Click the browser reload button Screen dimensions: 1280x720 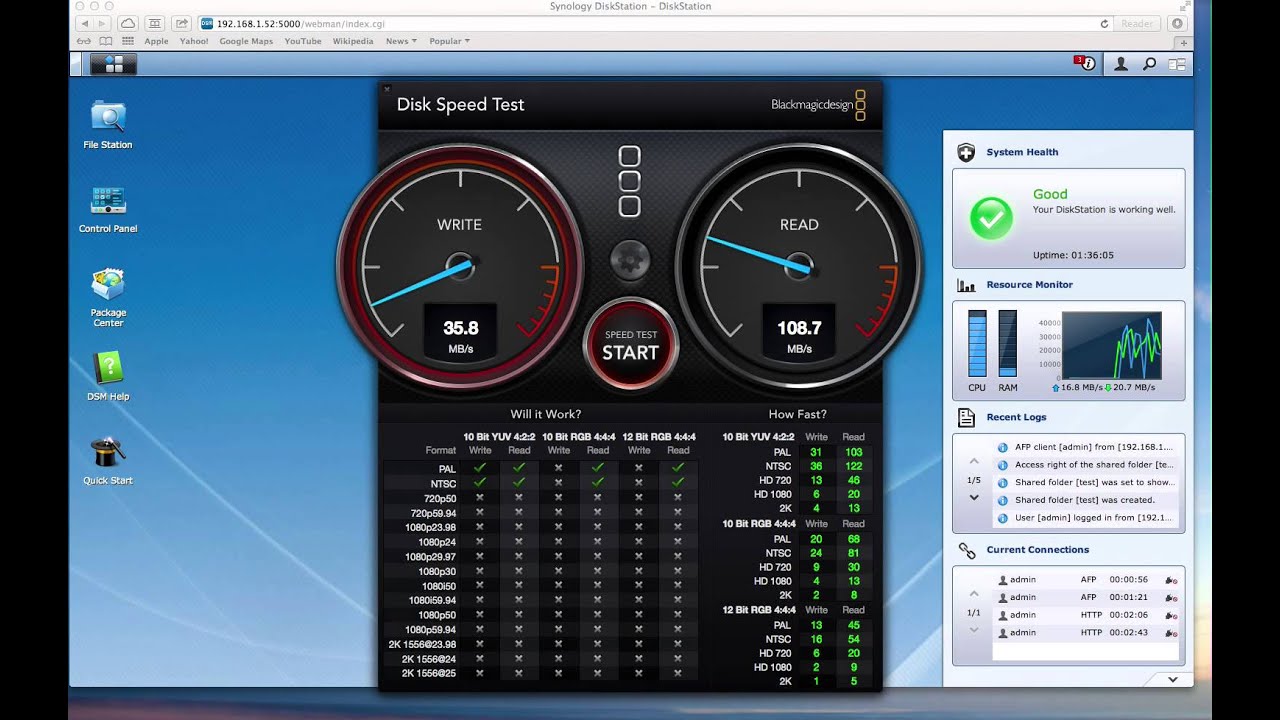coord(1104,23)
